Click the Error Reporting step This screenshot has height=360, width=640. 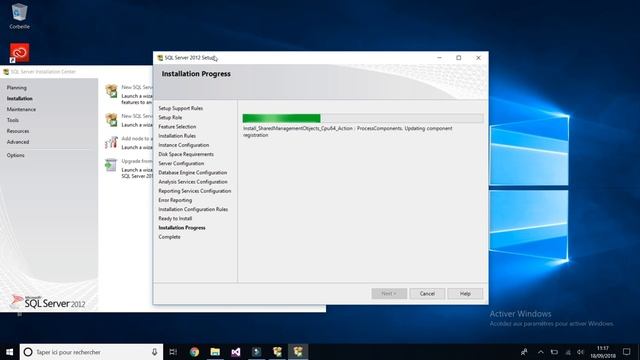[x=175, y=200]
